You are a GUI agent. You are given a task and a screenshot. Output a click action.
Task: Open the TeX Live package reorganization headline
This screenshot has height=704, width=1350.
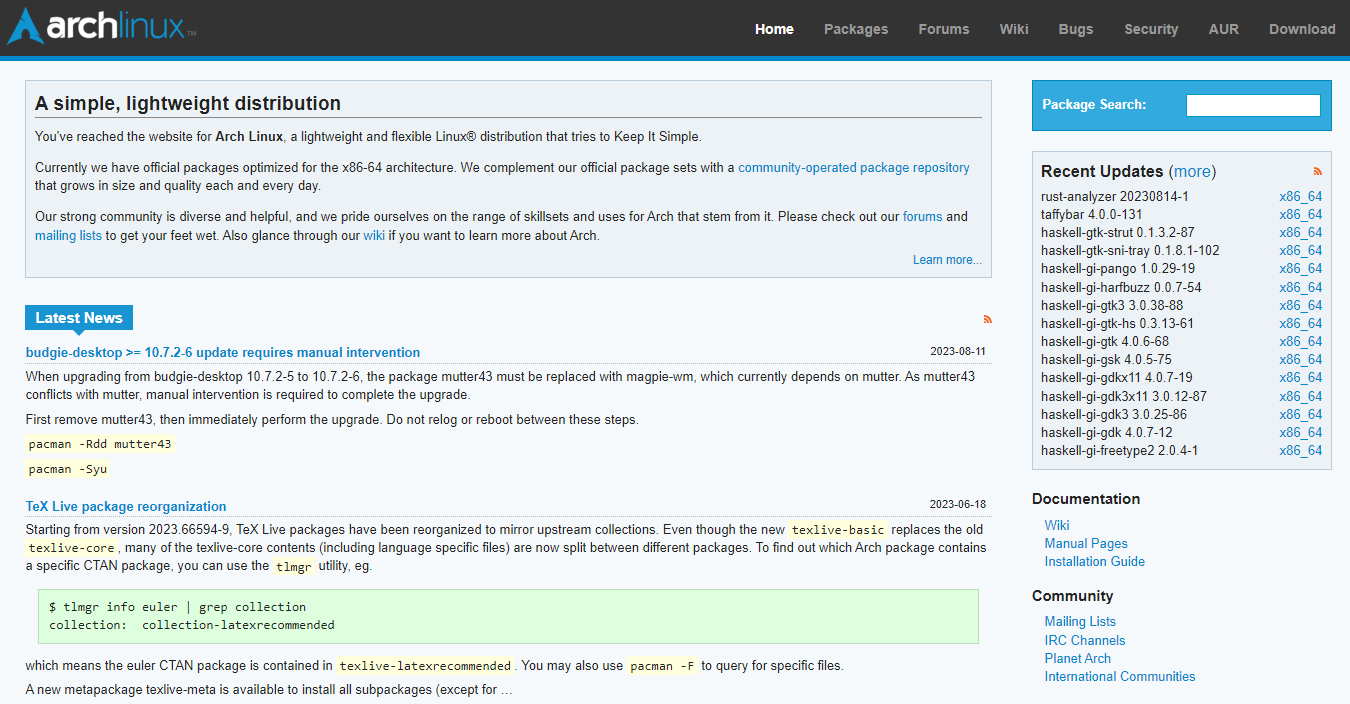click(x=126, y=507)
